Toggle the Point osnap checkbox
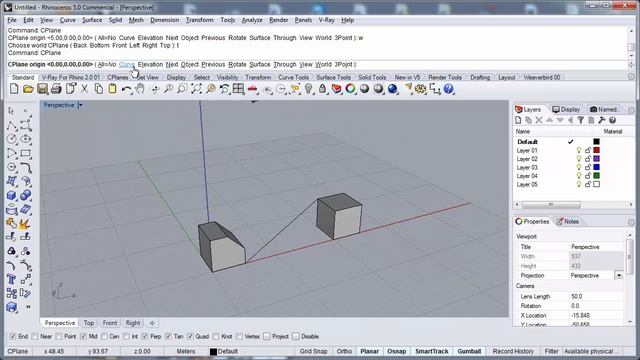Screen dimensions: 640x360 point(59,336)
